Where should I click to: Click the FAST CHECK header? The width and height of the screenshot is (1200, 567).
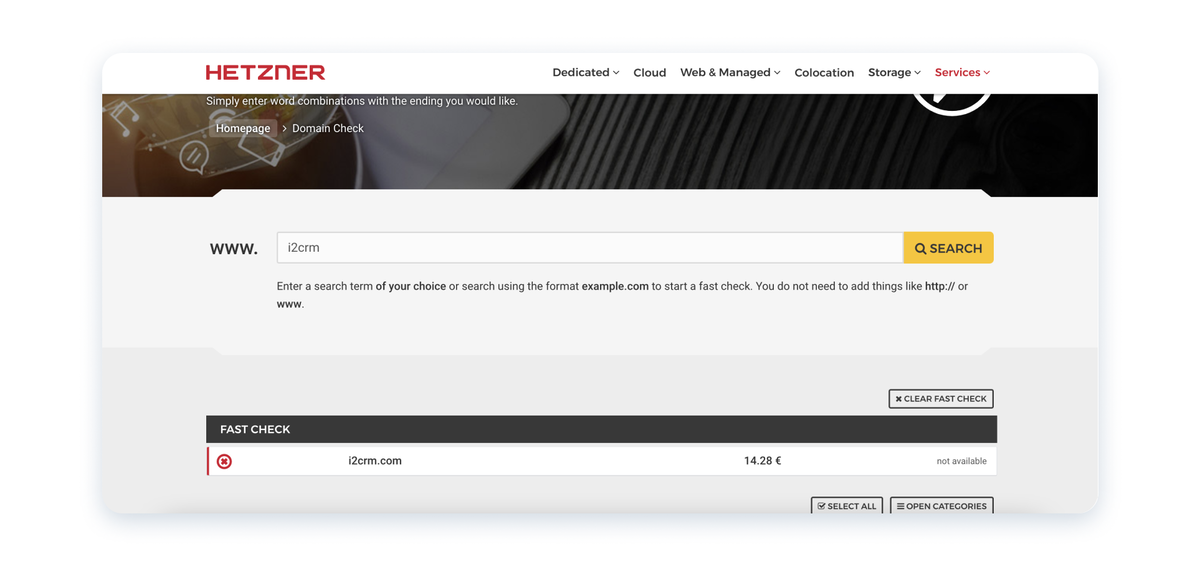(x=601, y=429)
